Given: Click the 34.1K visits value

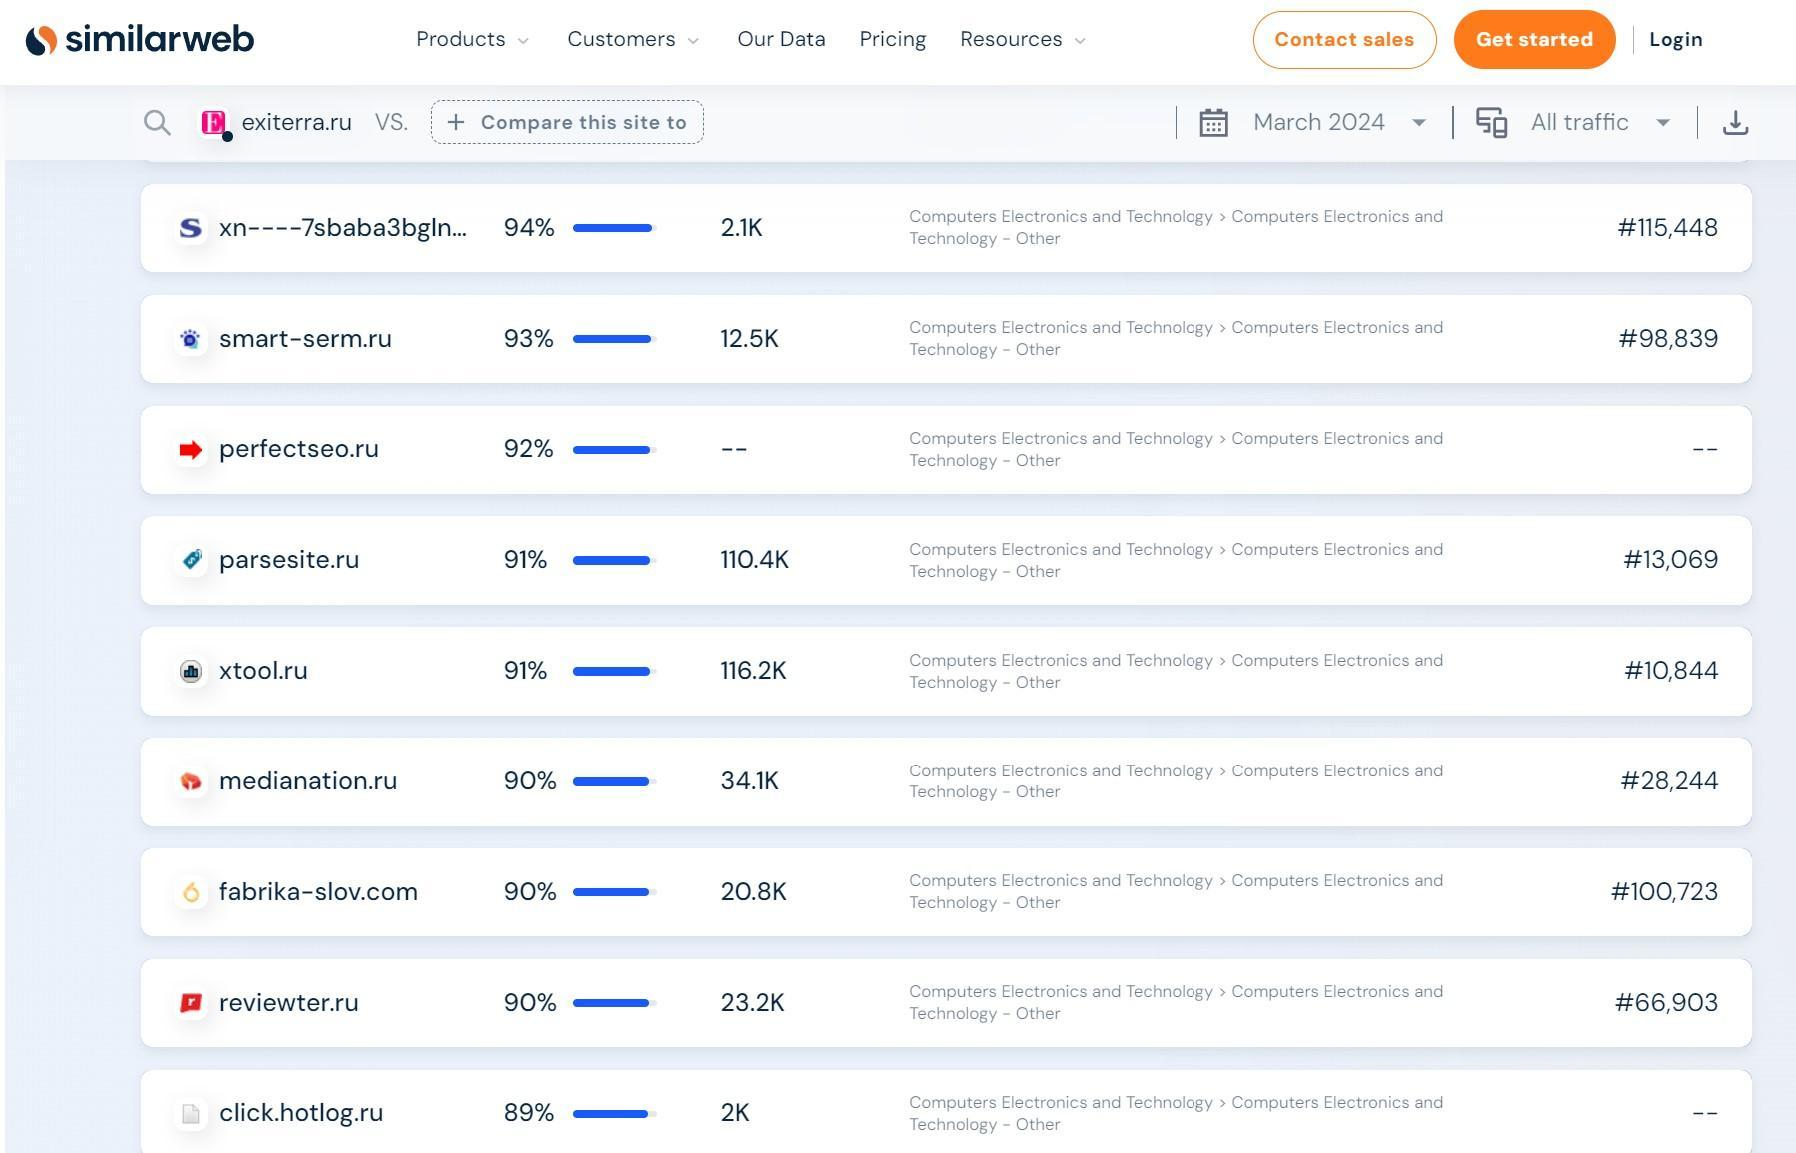Looking at the screenshot, I should click(749, 781).
